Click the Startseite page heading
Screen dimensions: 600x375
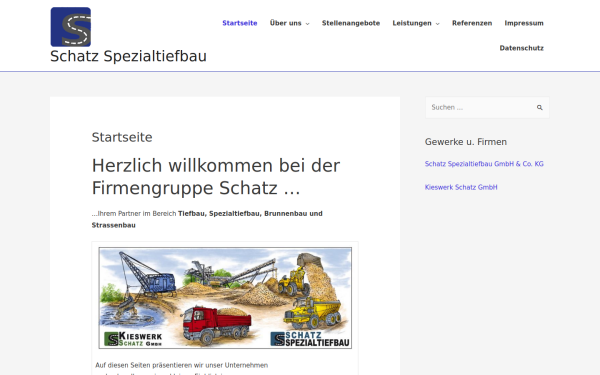(x=122, y=137)
